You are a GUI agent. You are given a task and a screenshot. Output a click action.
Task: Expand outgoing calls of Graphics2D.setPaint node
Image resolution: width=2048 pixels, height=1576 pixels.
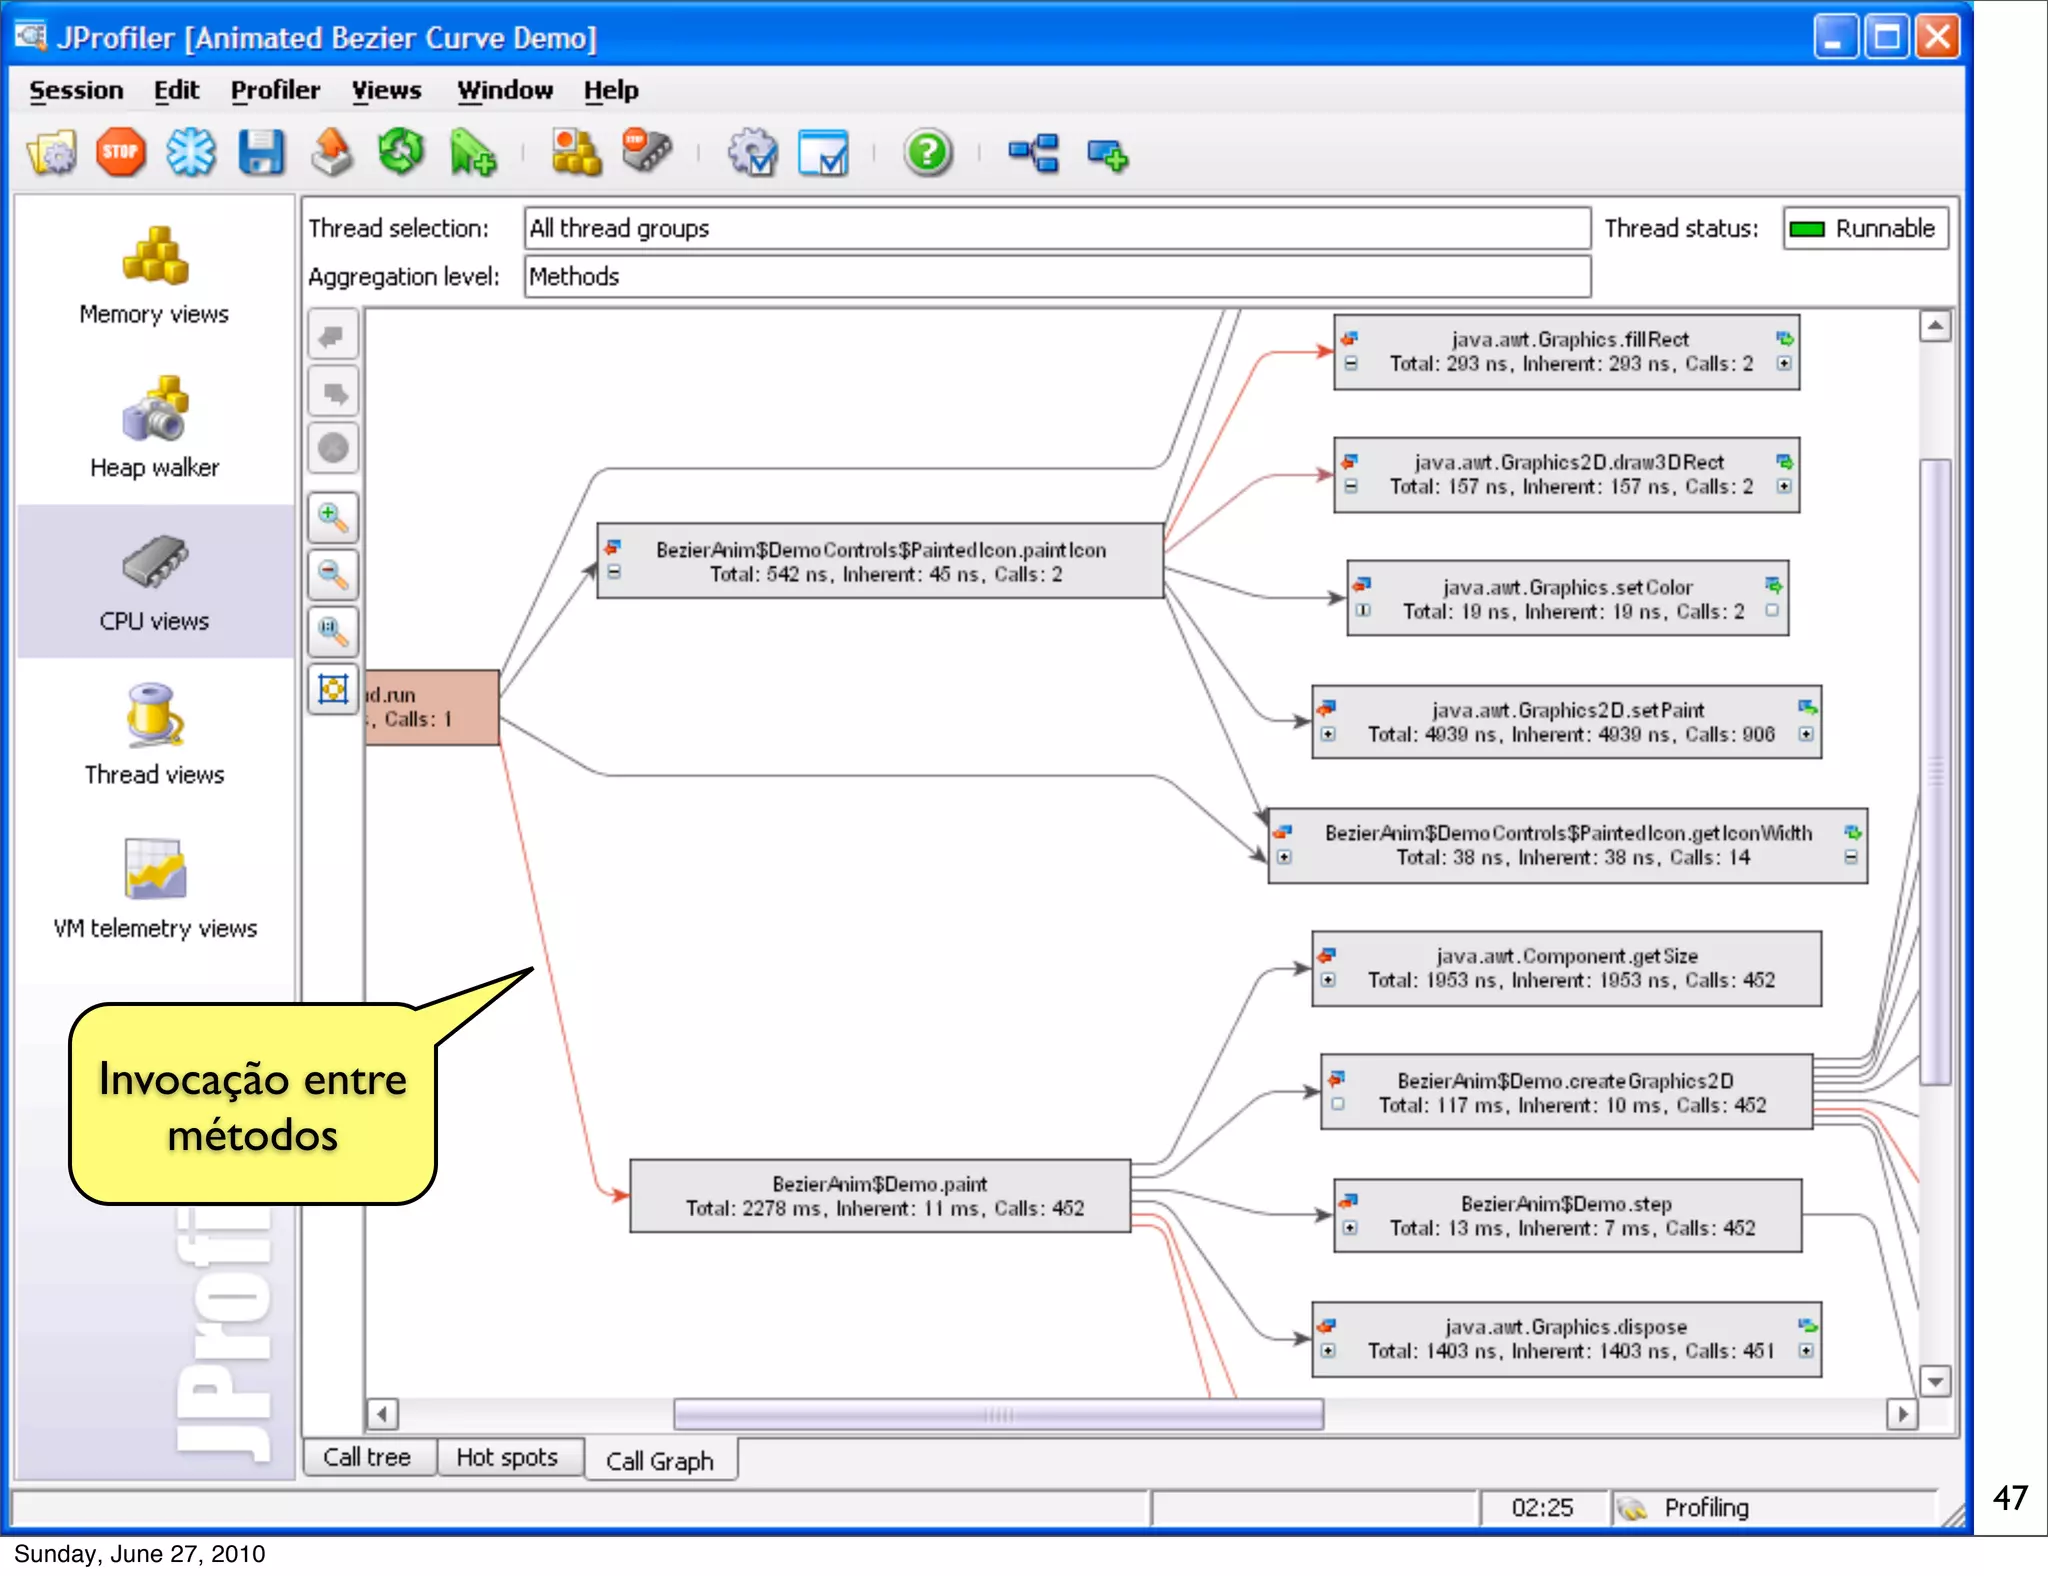coord(1806,734)
